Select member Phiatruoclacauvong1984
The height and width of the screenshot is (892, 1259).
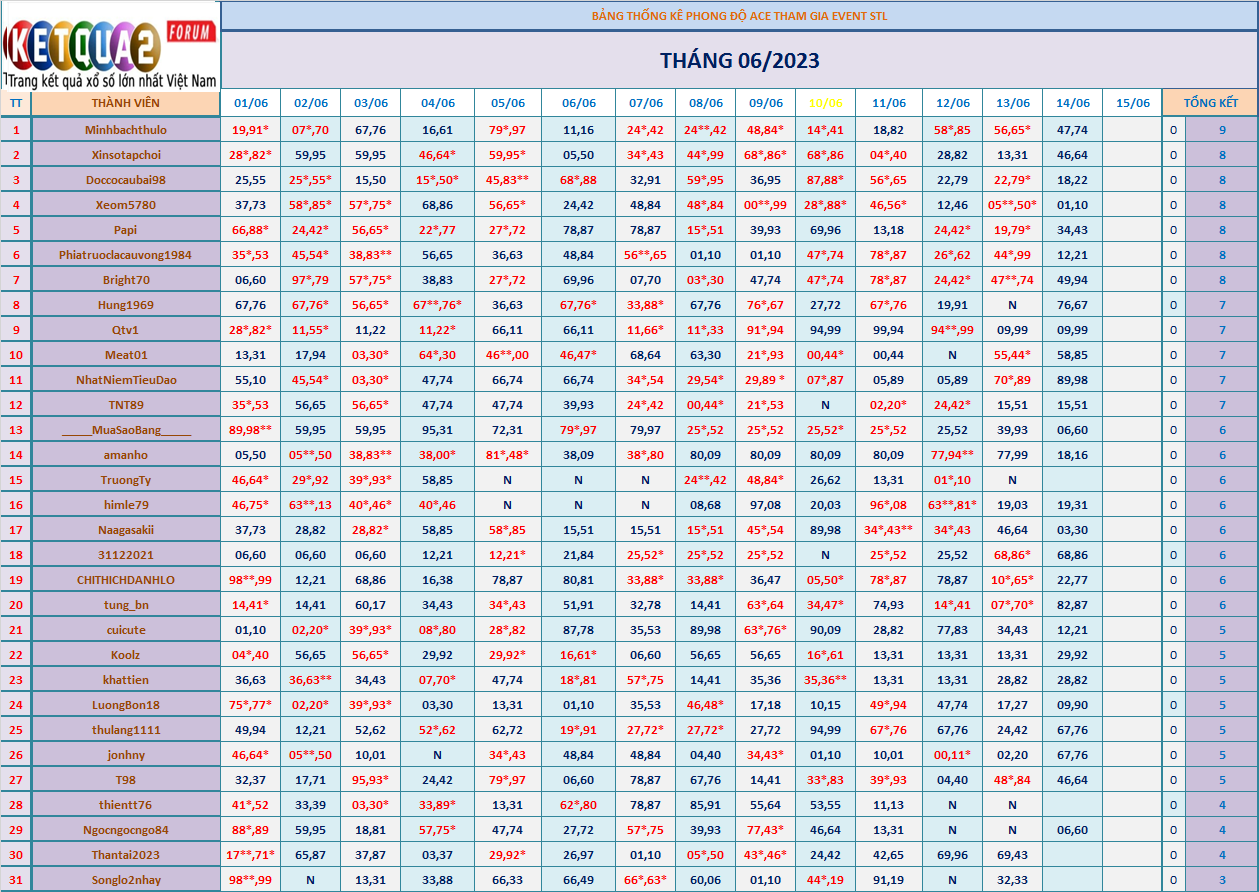click(x=125, y=255)
